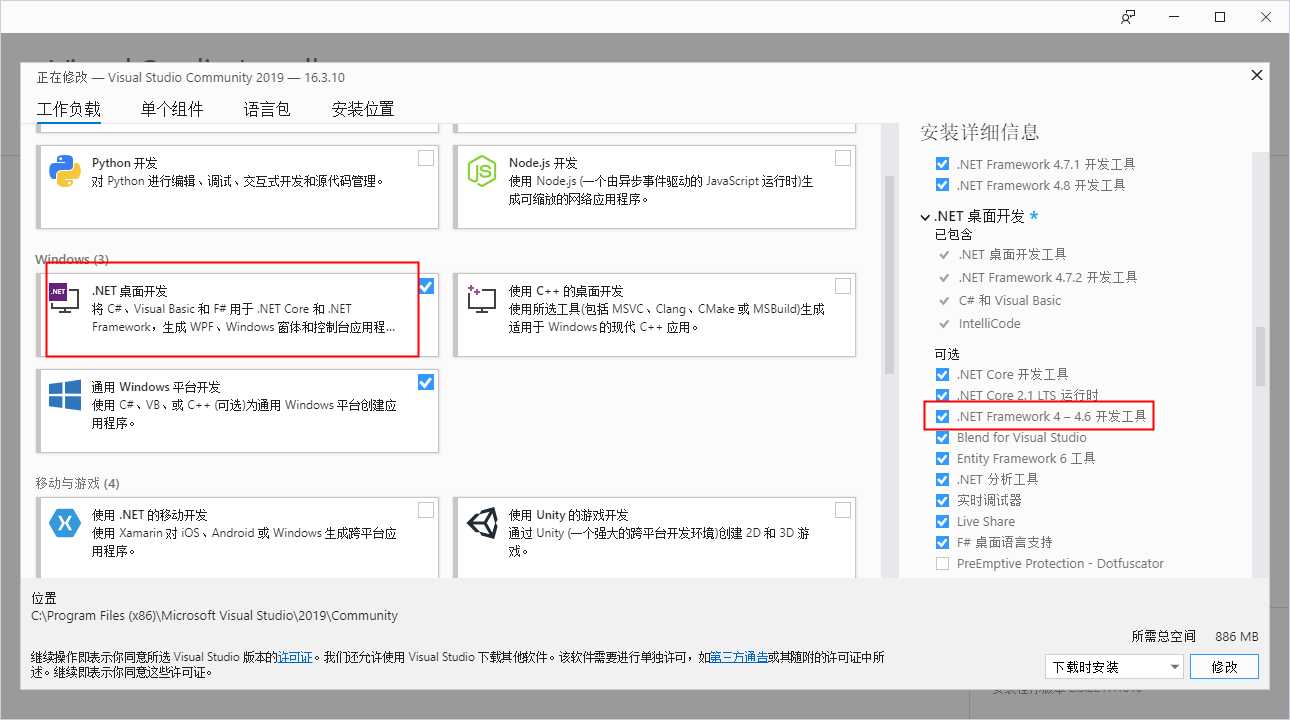Switch to the 语言包 tab

pyautogui.click(x=267, y=110)
